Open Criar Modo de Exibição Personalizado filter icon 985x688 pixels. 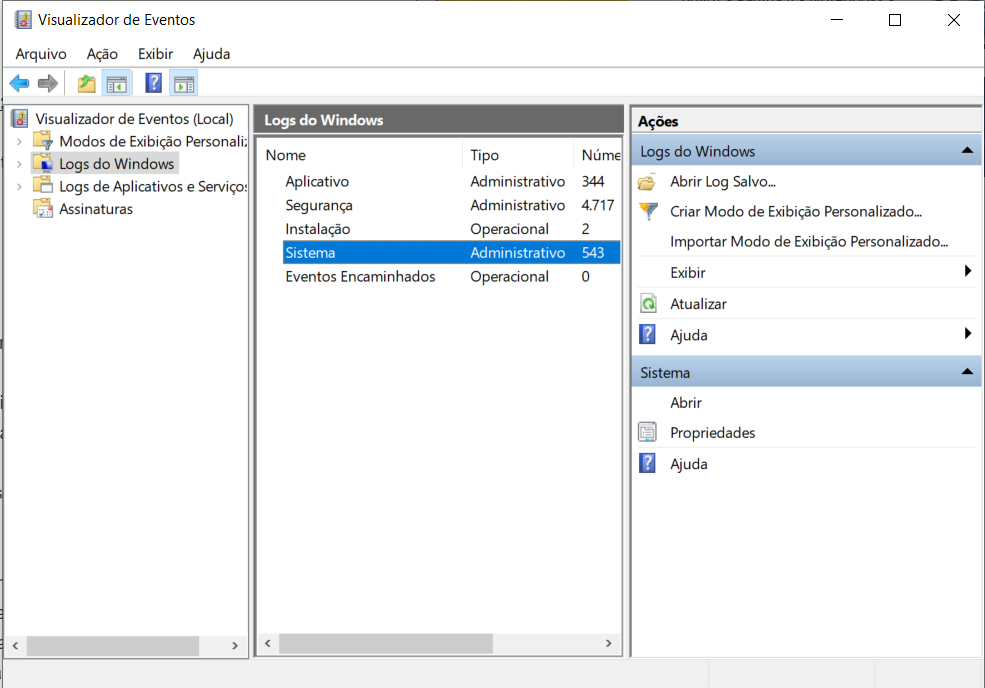click(x=648, y=212)
